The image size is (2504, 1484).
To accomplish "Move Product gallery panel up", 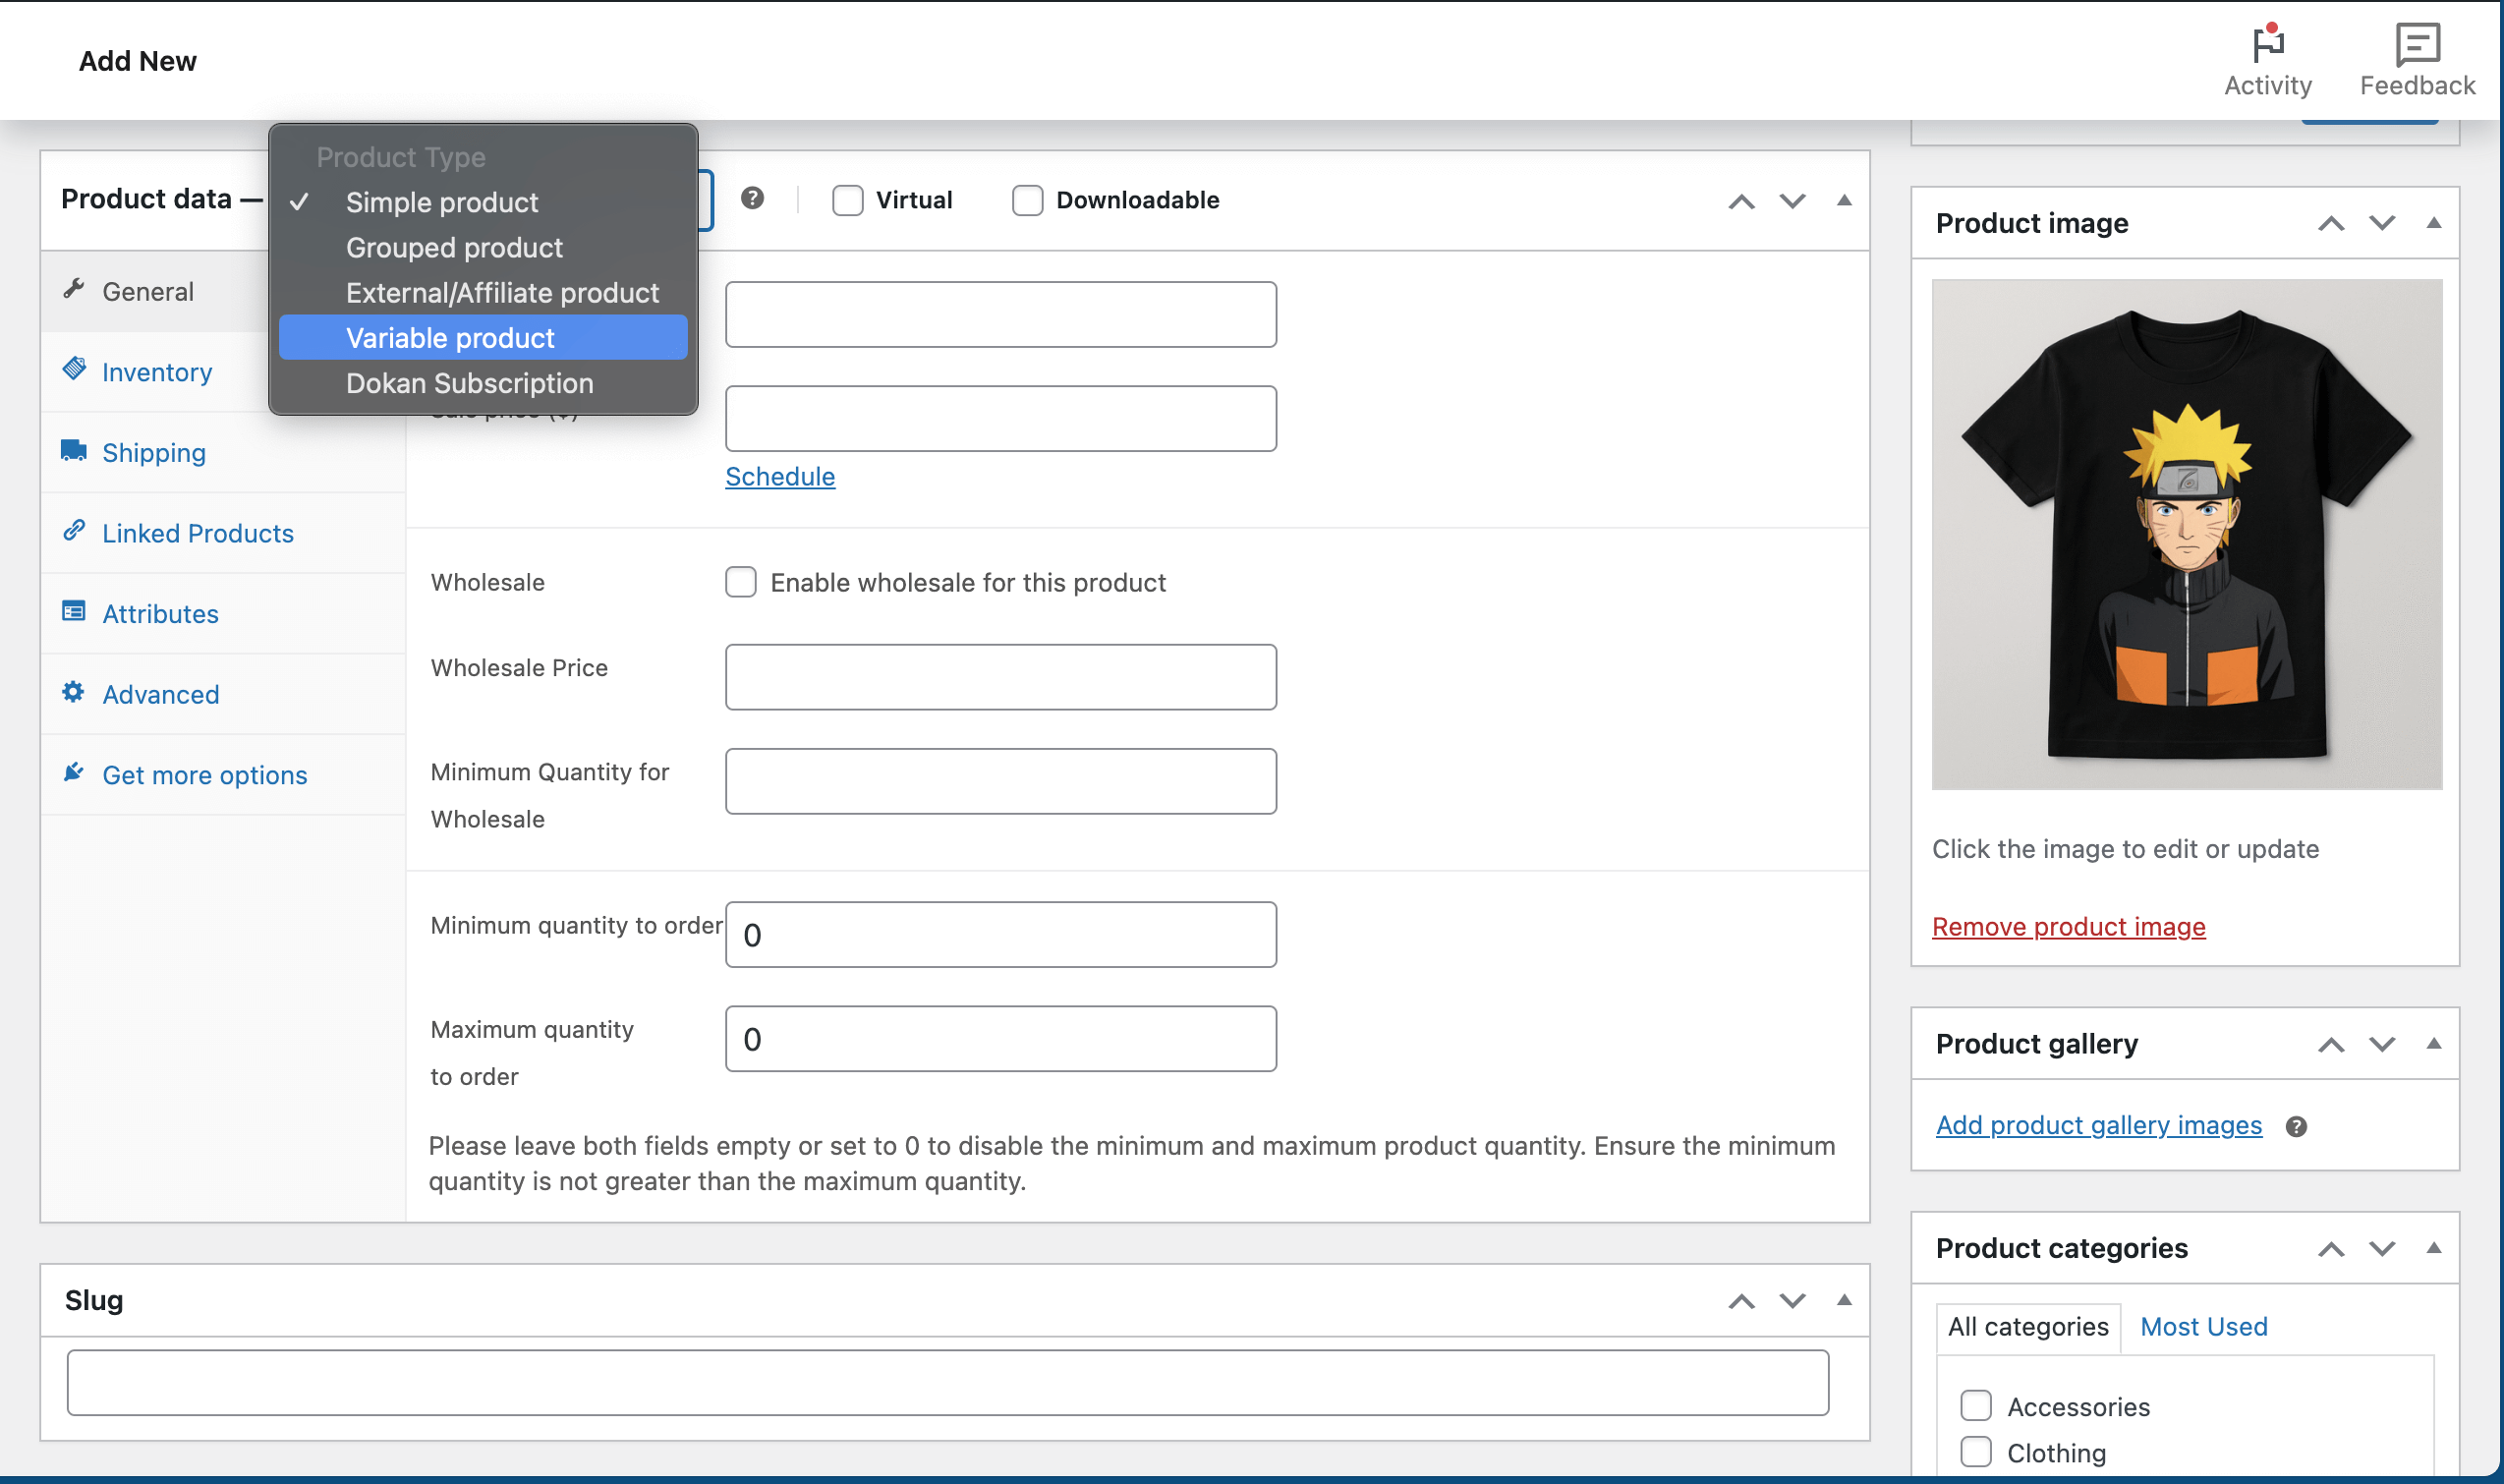I will pos(2331,1045).
